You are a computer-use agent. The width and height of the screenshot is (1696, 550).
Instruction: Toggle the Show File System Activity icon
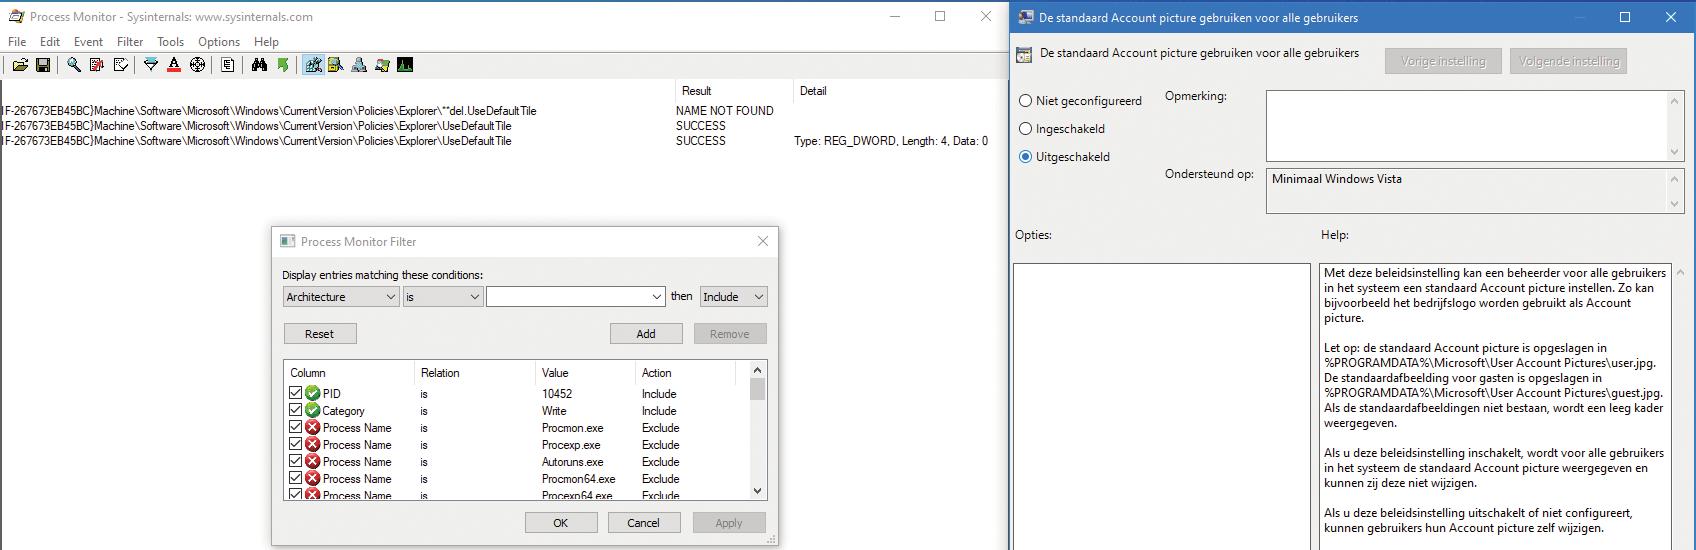(x=336, y=65)
